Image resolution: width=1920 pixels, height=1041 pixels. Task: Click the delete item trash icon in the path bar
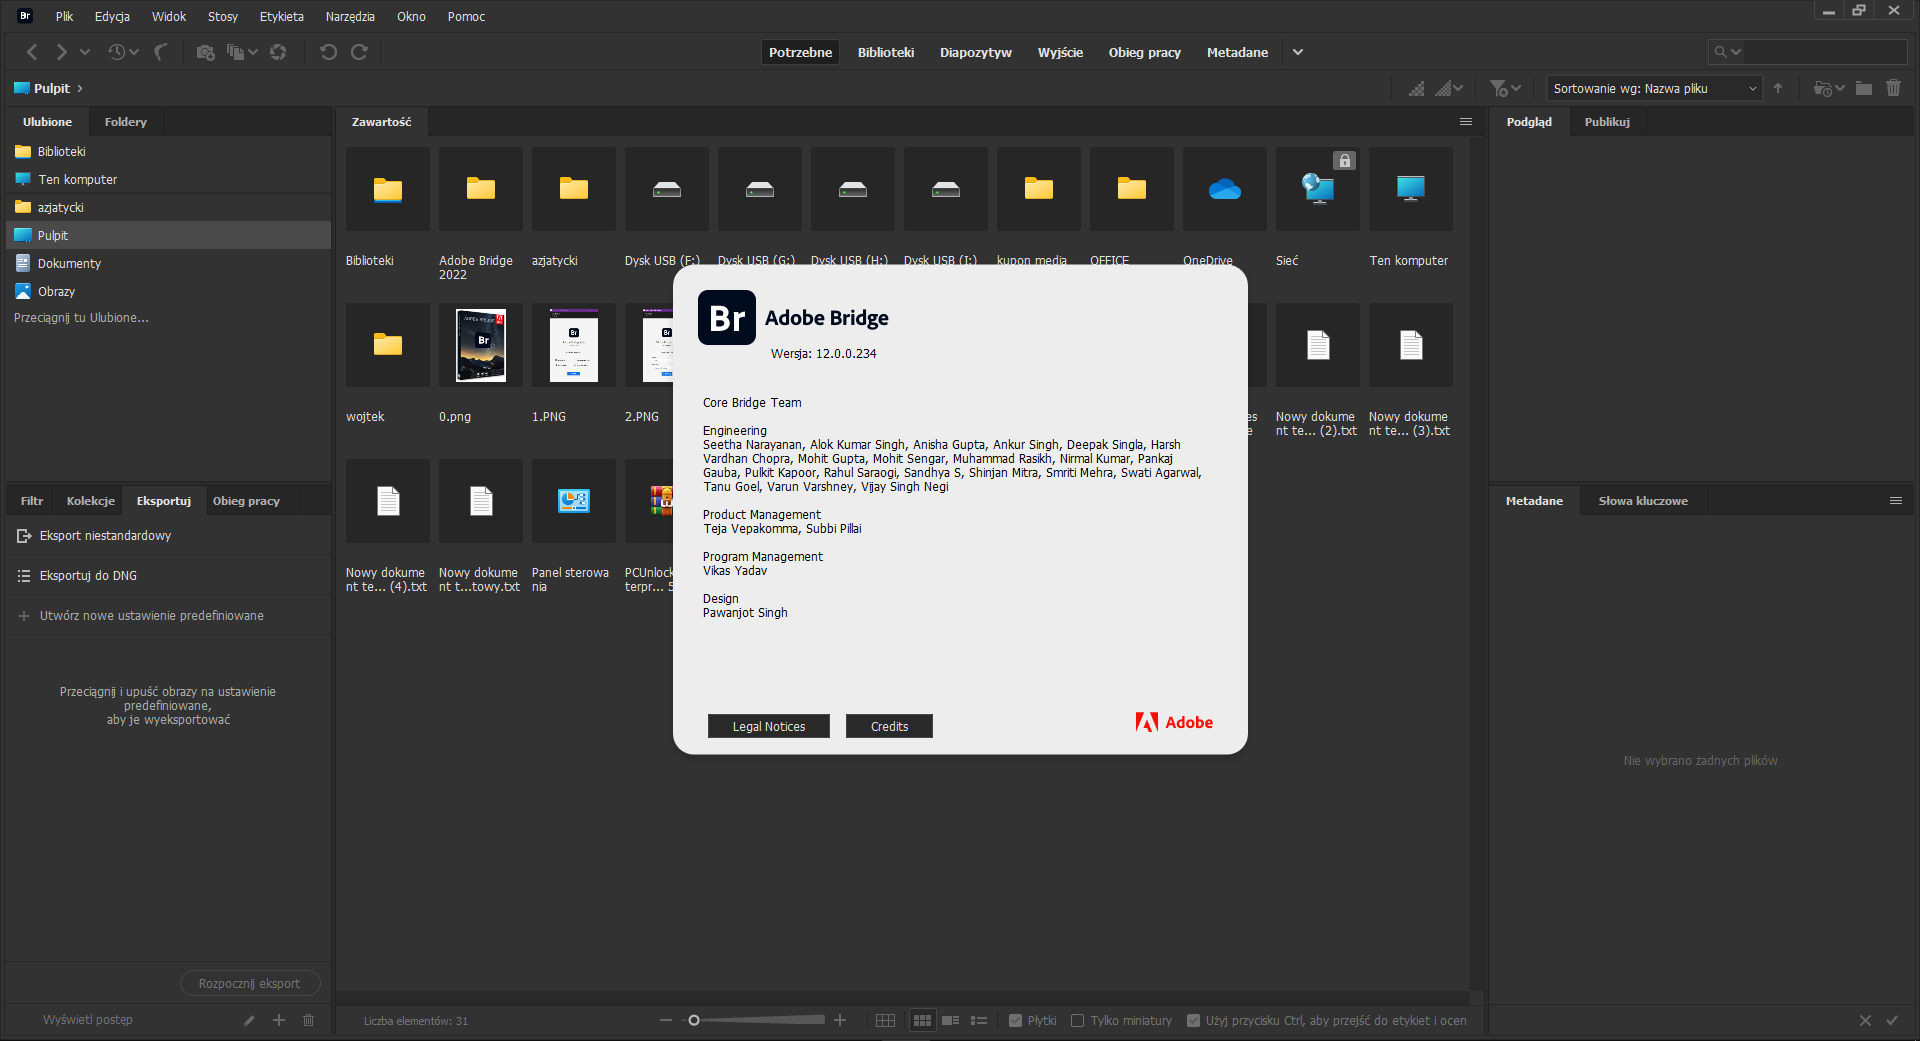coord(1893,89)
